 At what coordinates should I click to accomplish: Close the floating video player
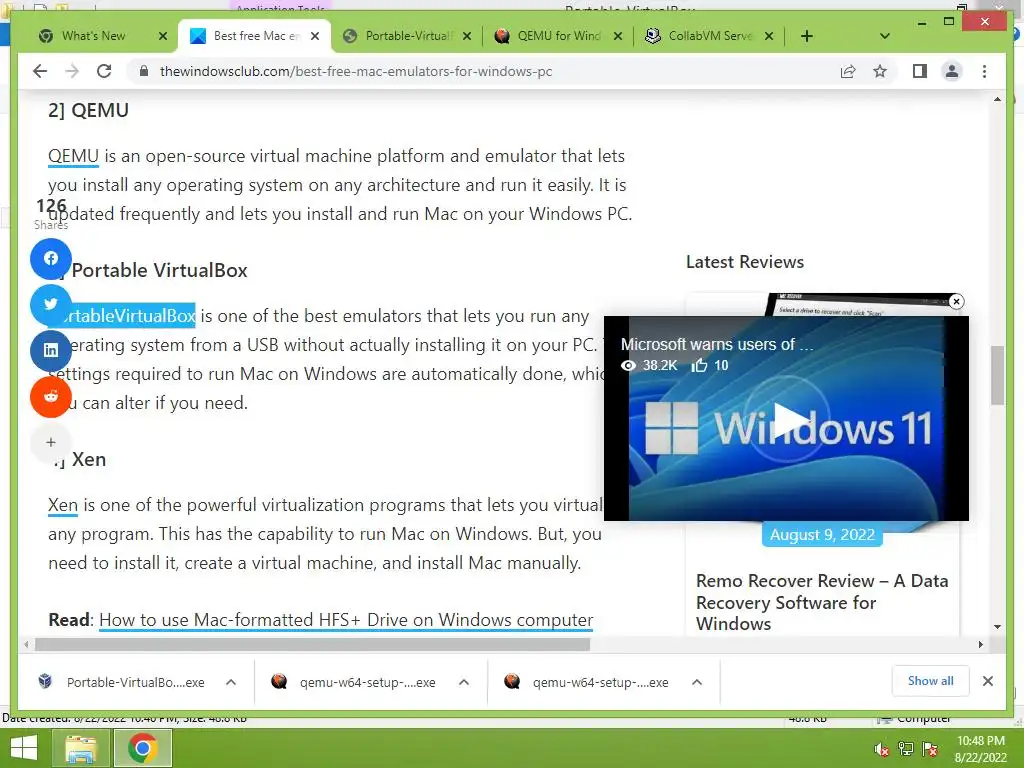pyautogui.click(x=956, y=301)
